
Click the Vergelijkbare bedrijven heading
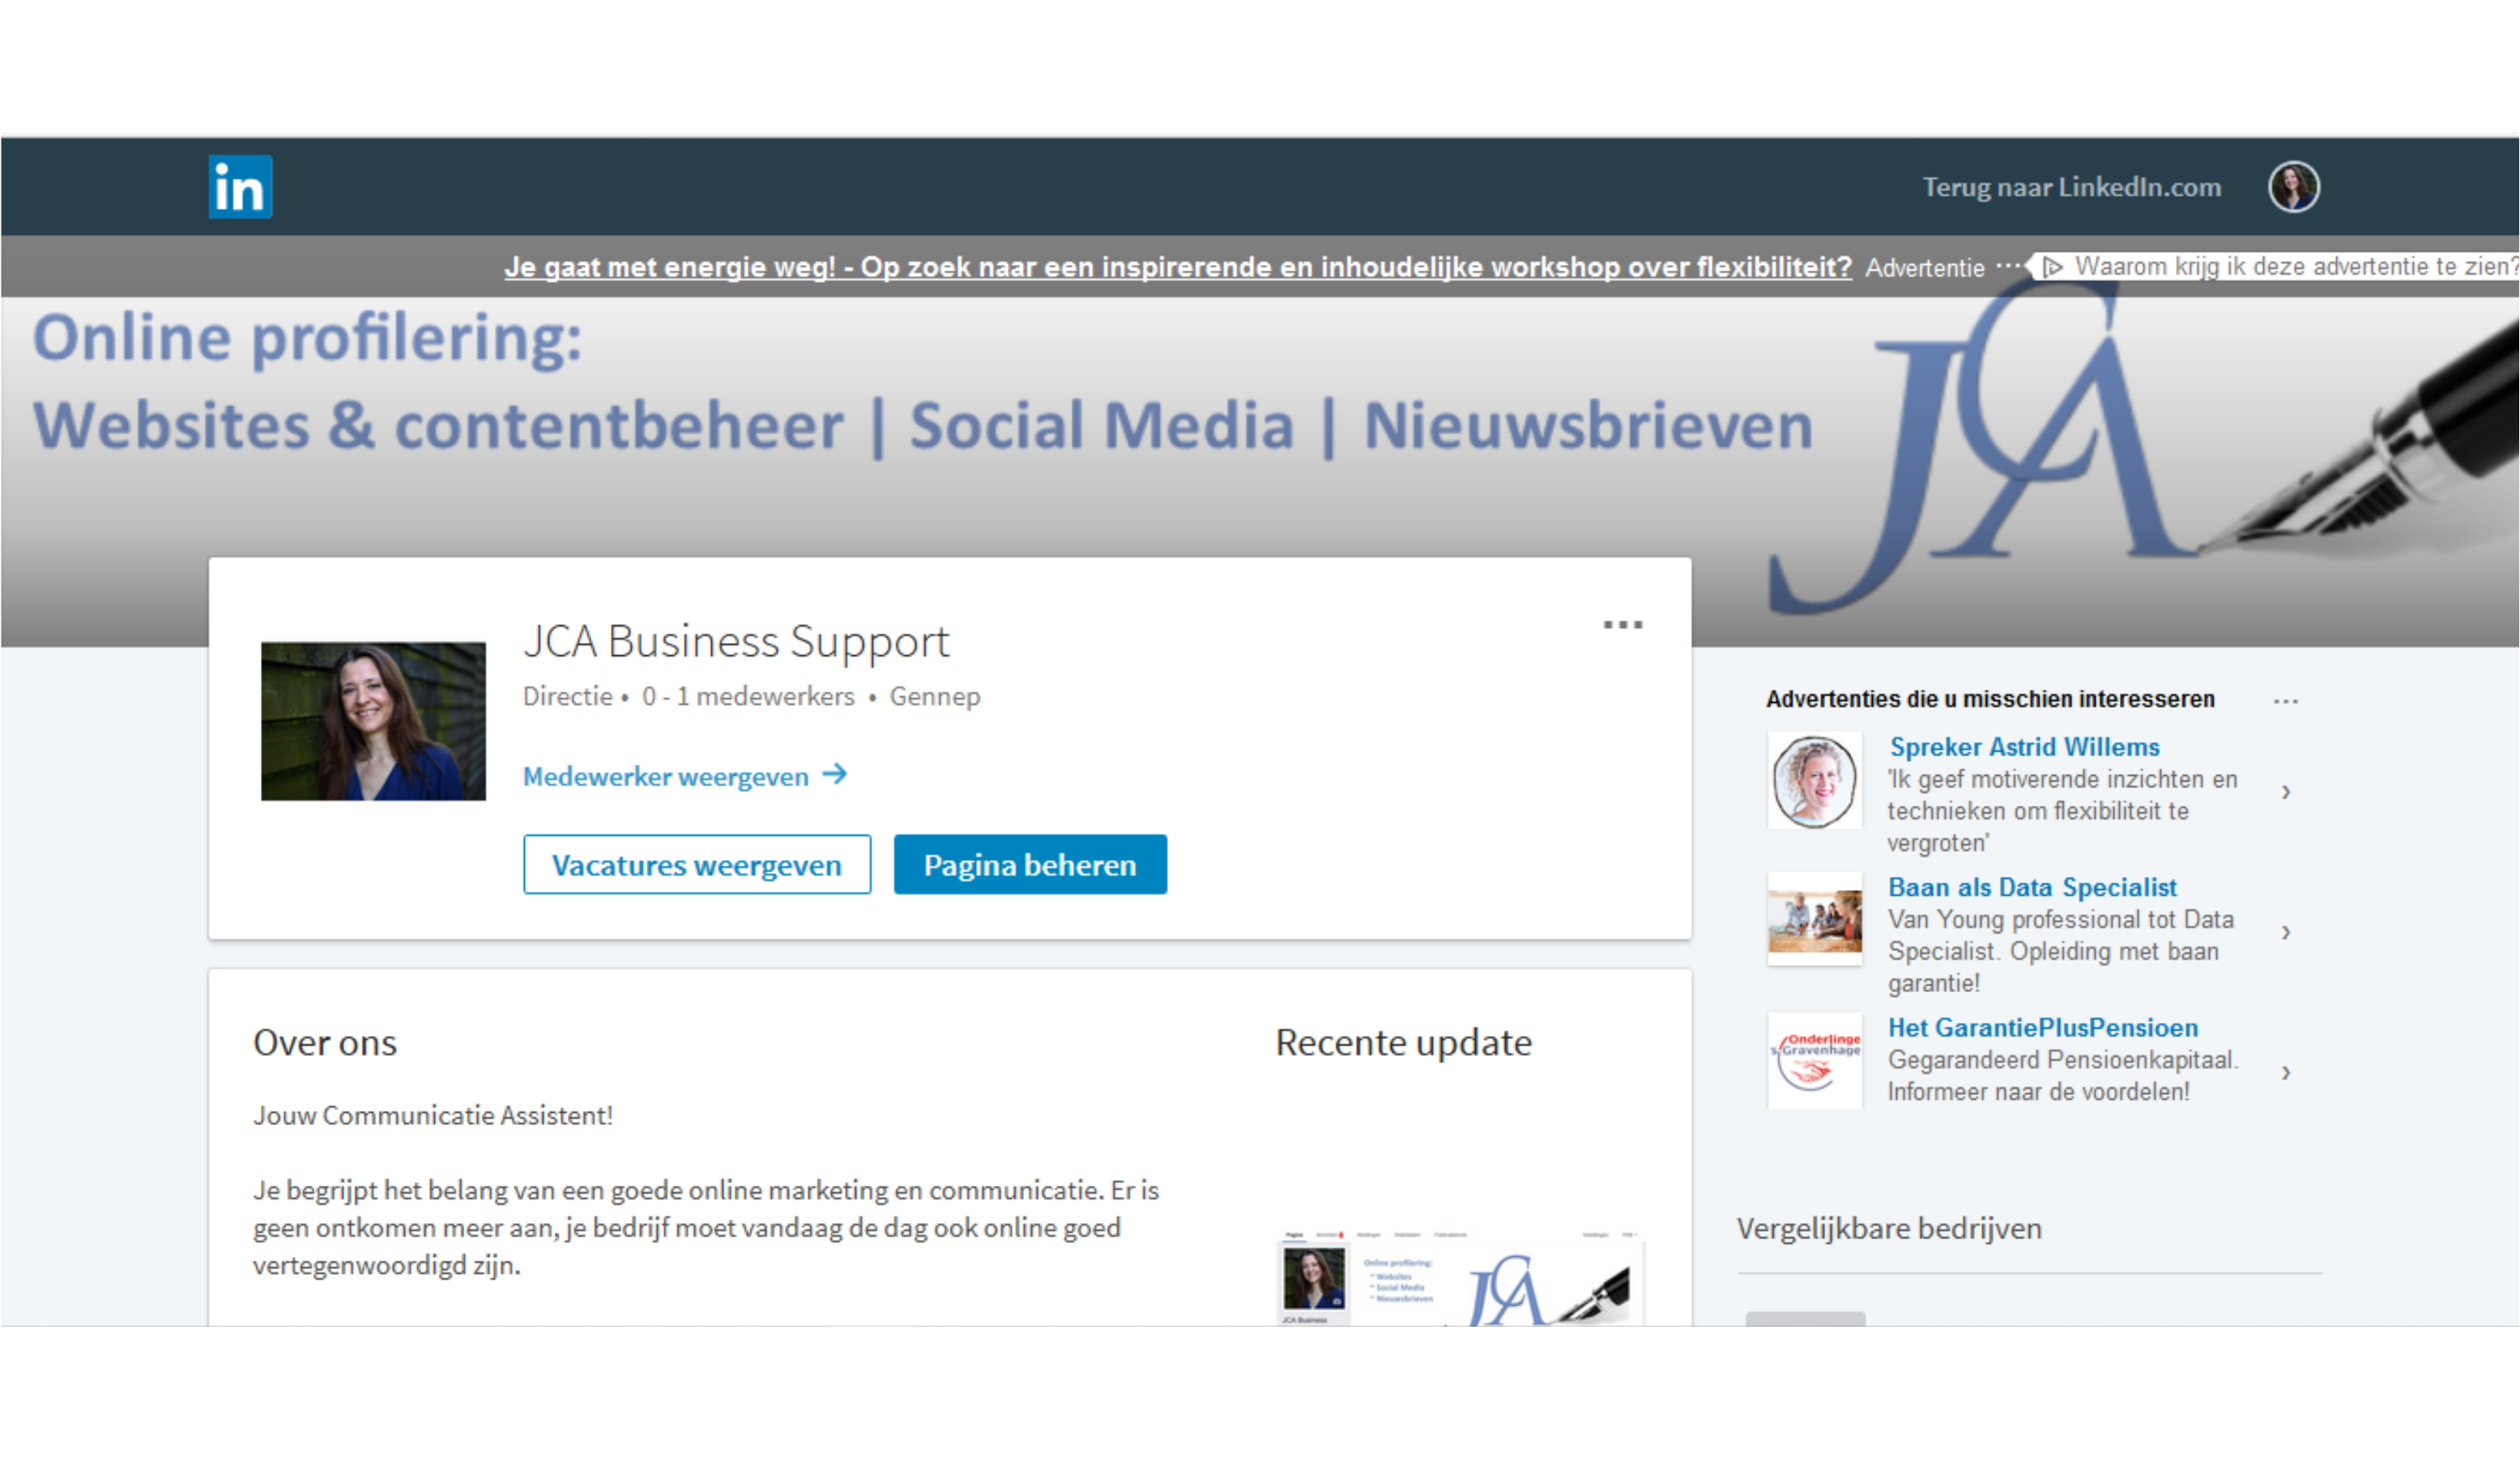[1889, 1228]
